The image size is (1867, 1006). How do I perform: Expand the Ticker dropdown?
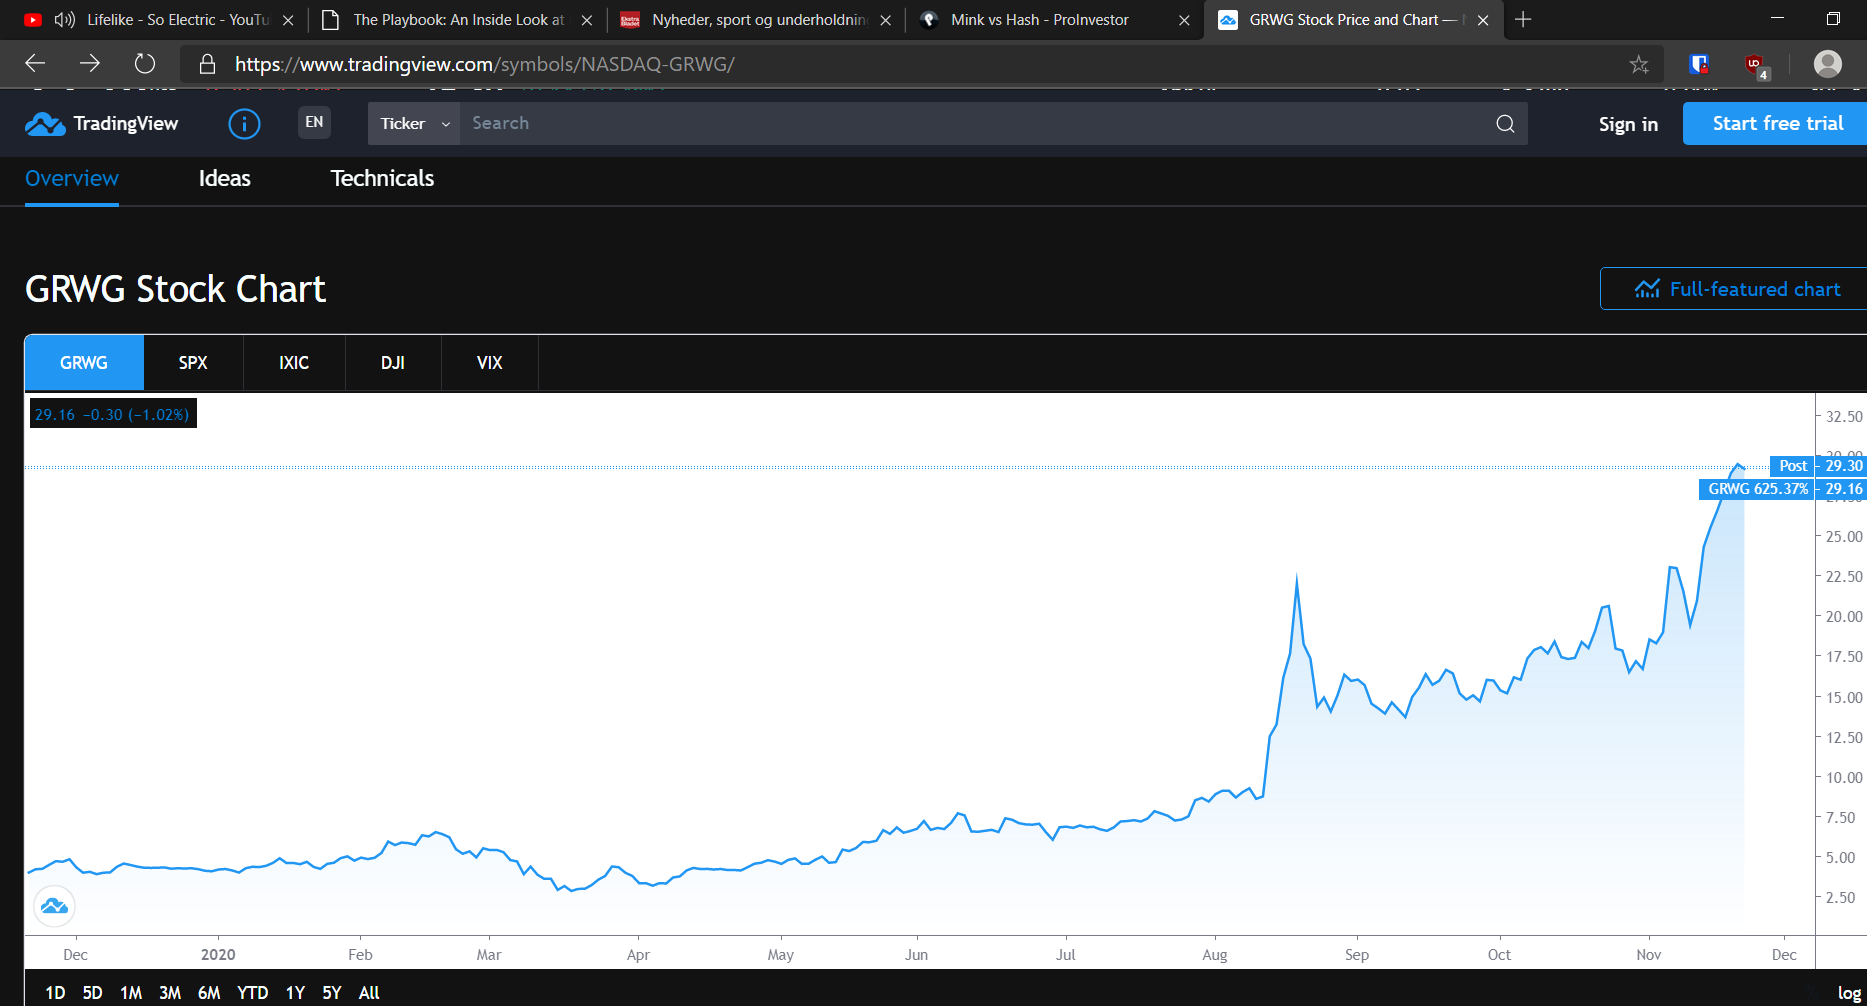(414, 124)
